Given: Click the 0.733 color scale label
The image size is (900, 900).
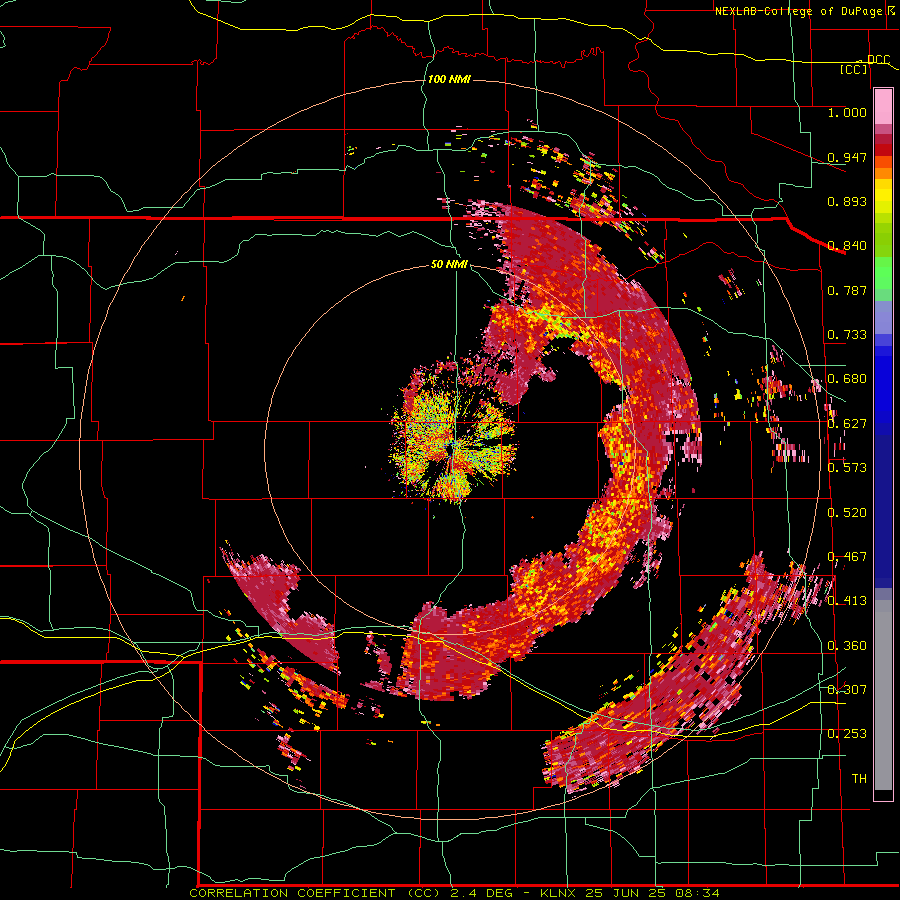Looking at the screenshot, I should pyautogui.click(x=847, y=335).
